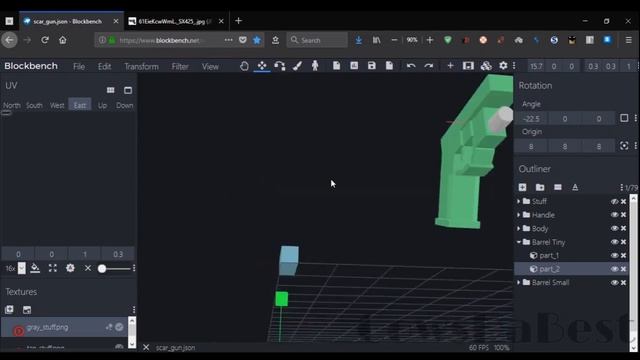Click the UV fill bucket icon

click(35, 268)
